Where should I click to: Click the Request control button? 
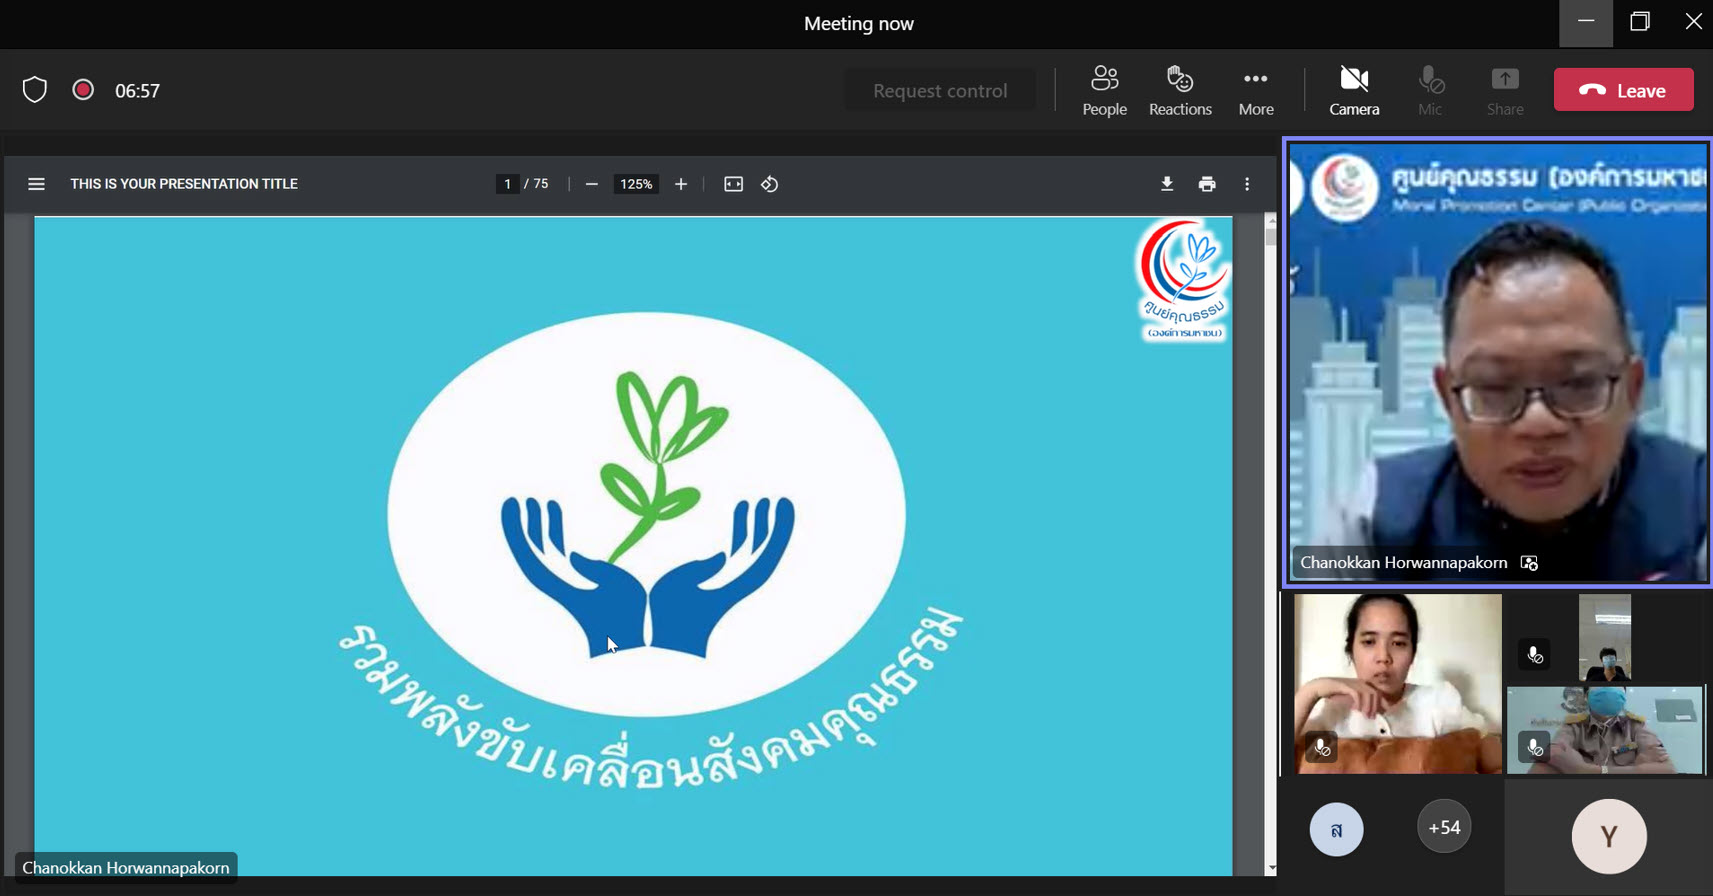940,90
